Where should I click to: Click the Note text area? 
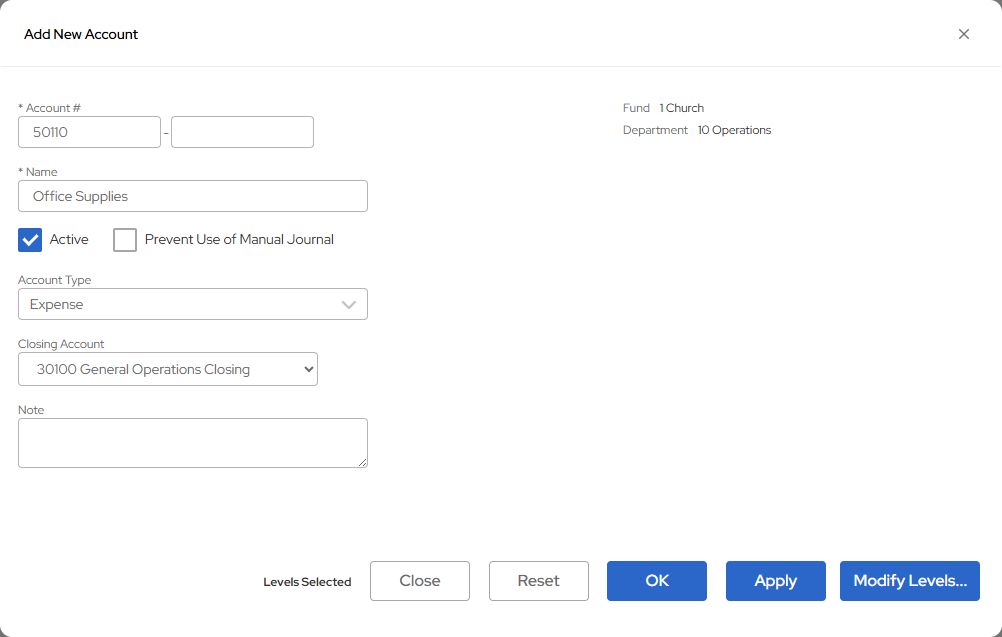coord(192,442)
